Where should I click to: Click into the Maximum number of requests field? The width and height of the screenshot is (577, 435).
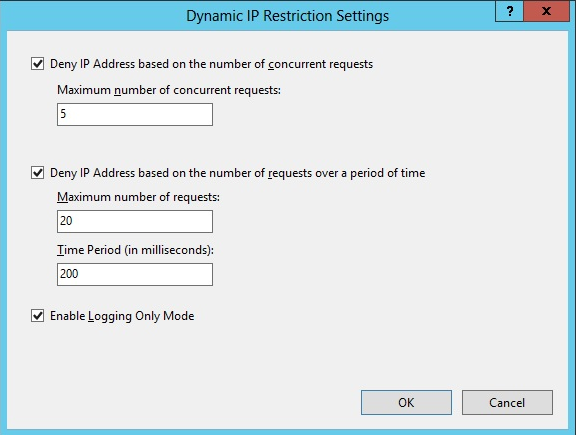coord(135,221)
